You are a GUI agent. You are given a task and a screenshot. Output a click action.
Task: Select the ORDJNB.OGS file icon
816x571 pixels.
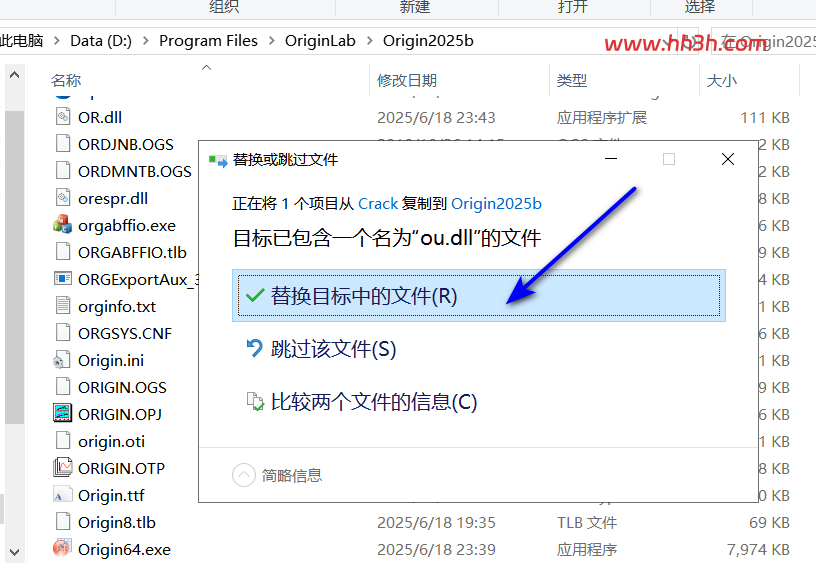(62, 144)
